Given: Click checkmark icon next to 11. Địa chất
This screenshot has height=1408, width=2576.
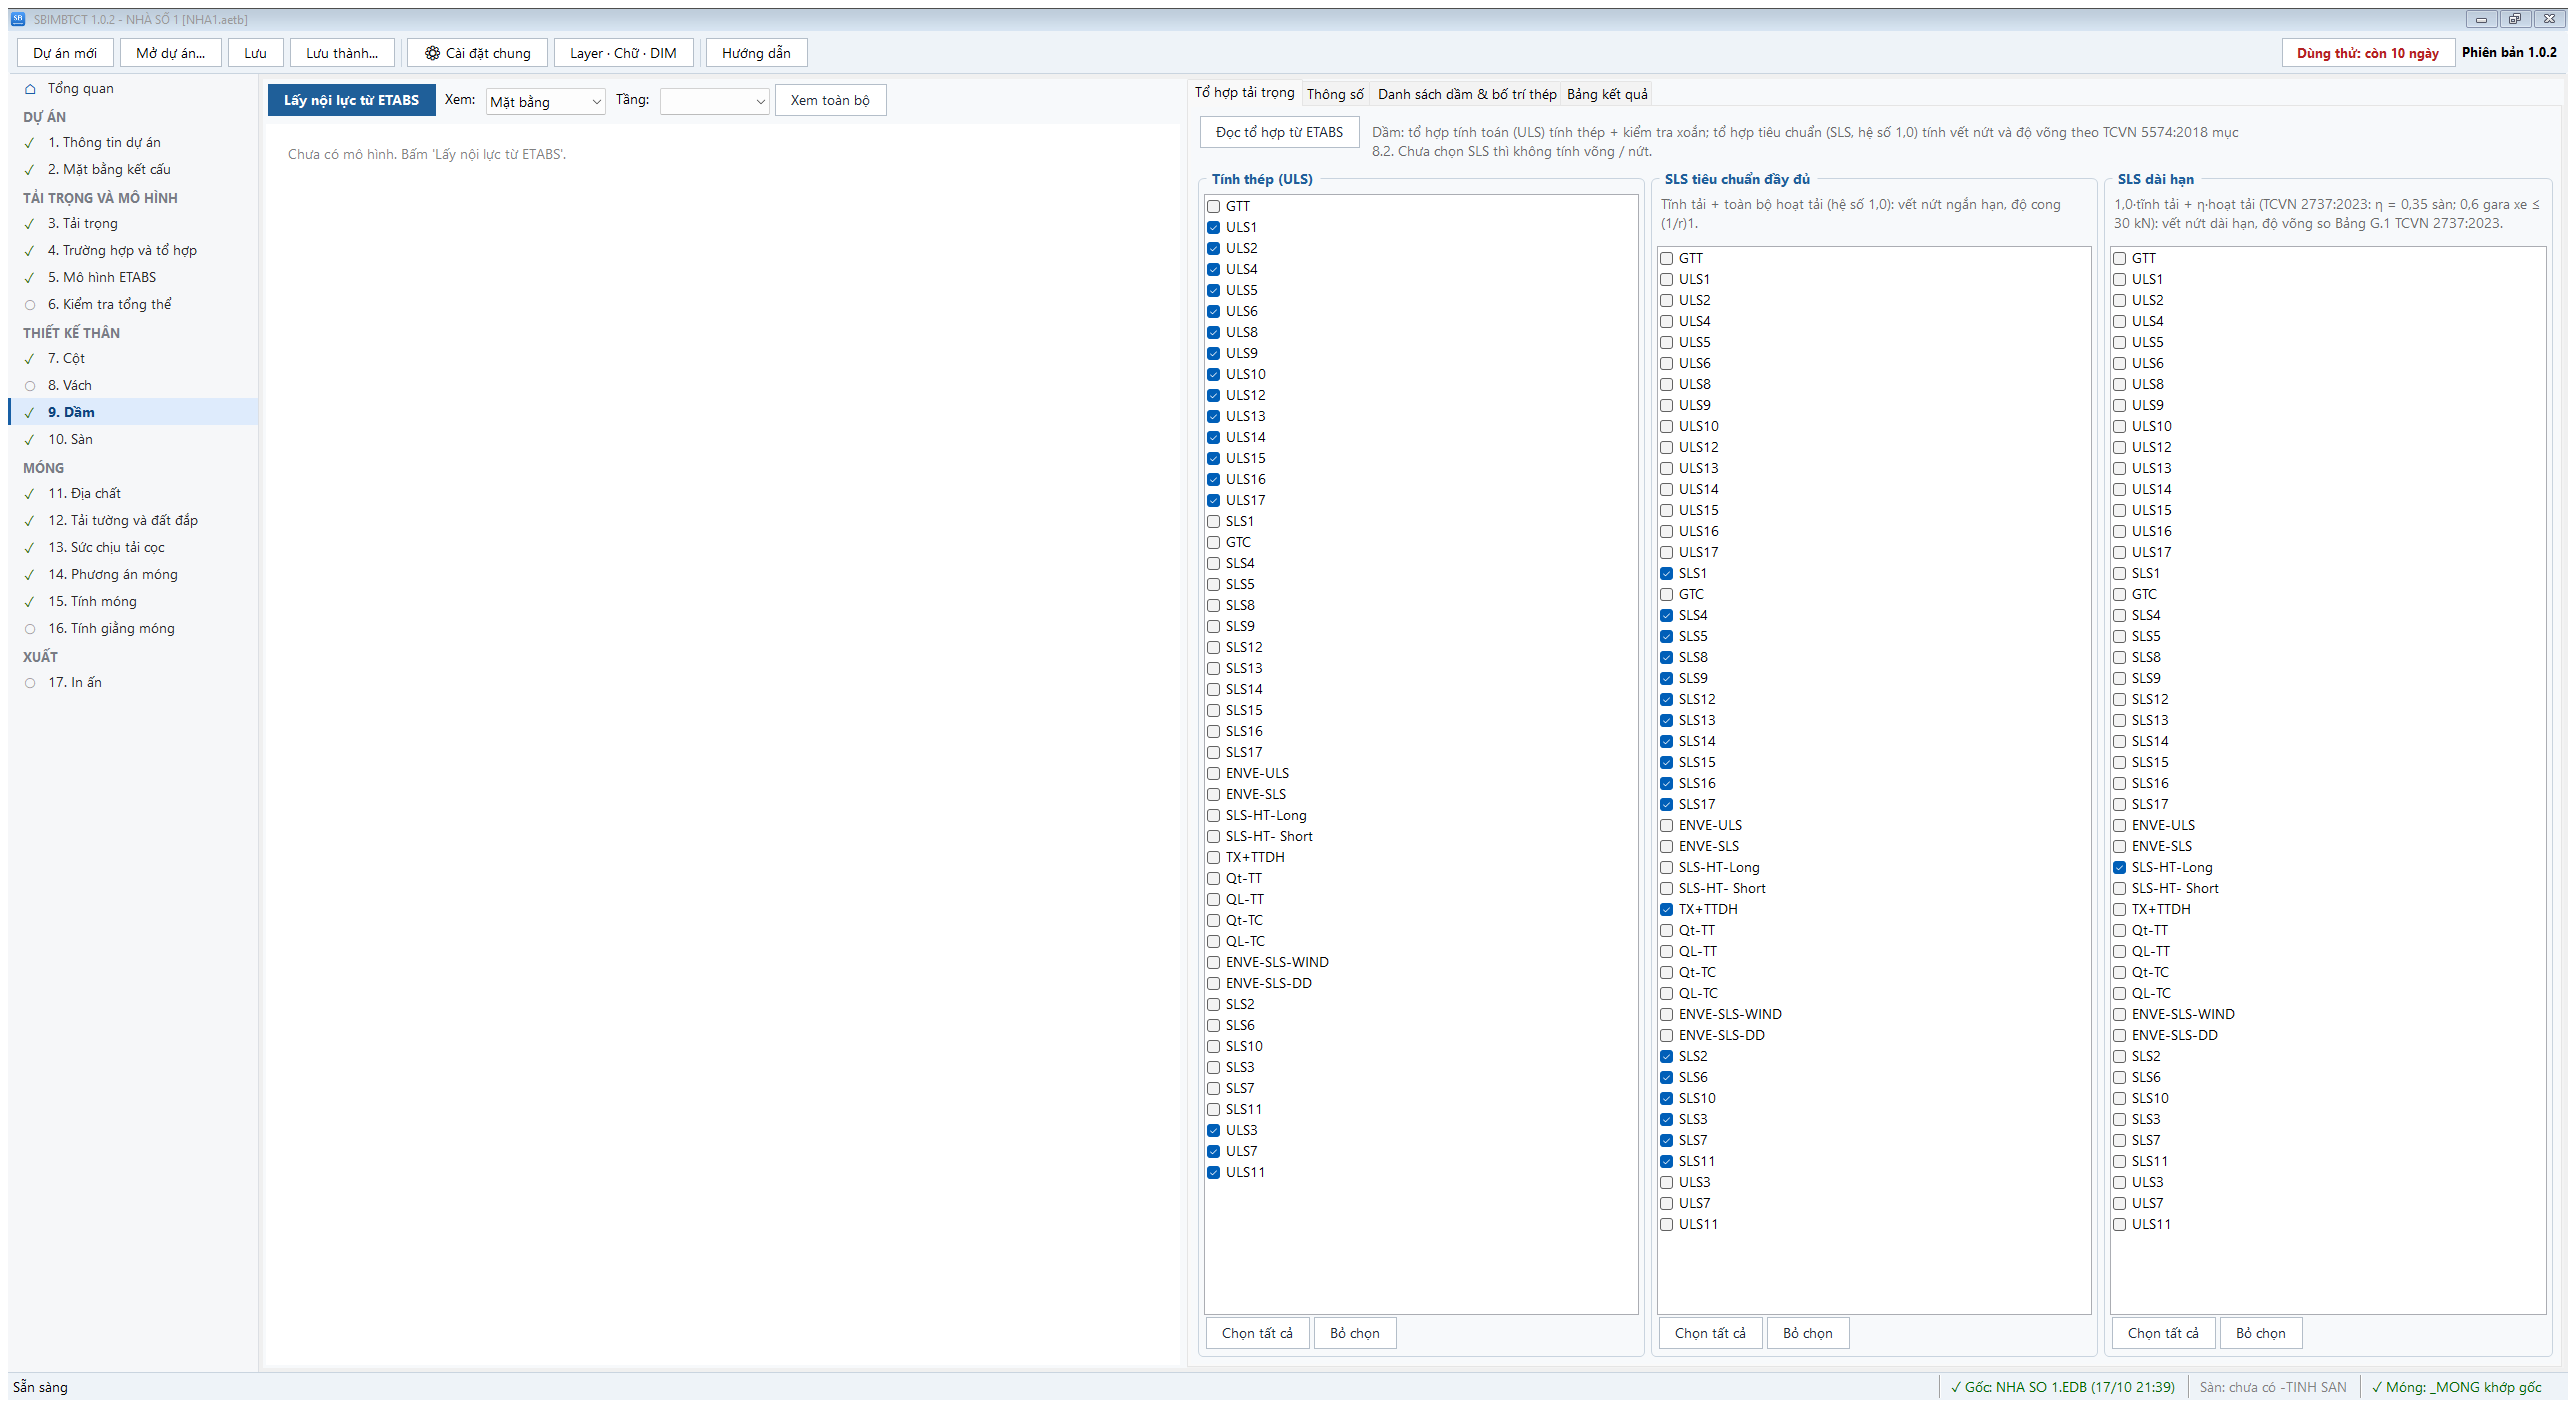Looking at the screenshot, I should (30, 494).
